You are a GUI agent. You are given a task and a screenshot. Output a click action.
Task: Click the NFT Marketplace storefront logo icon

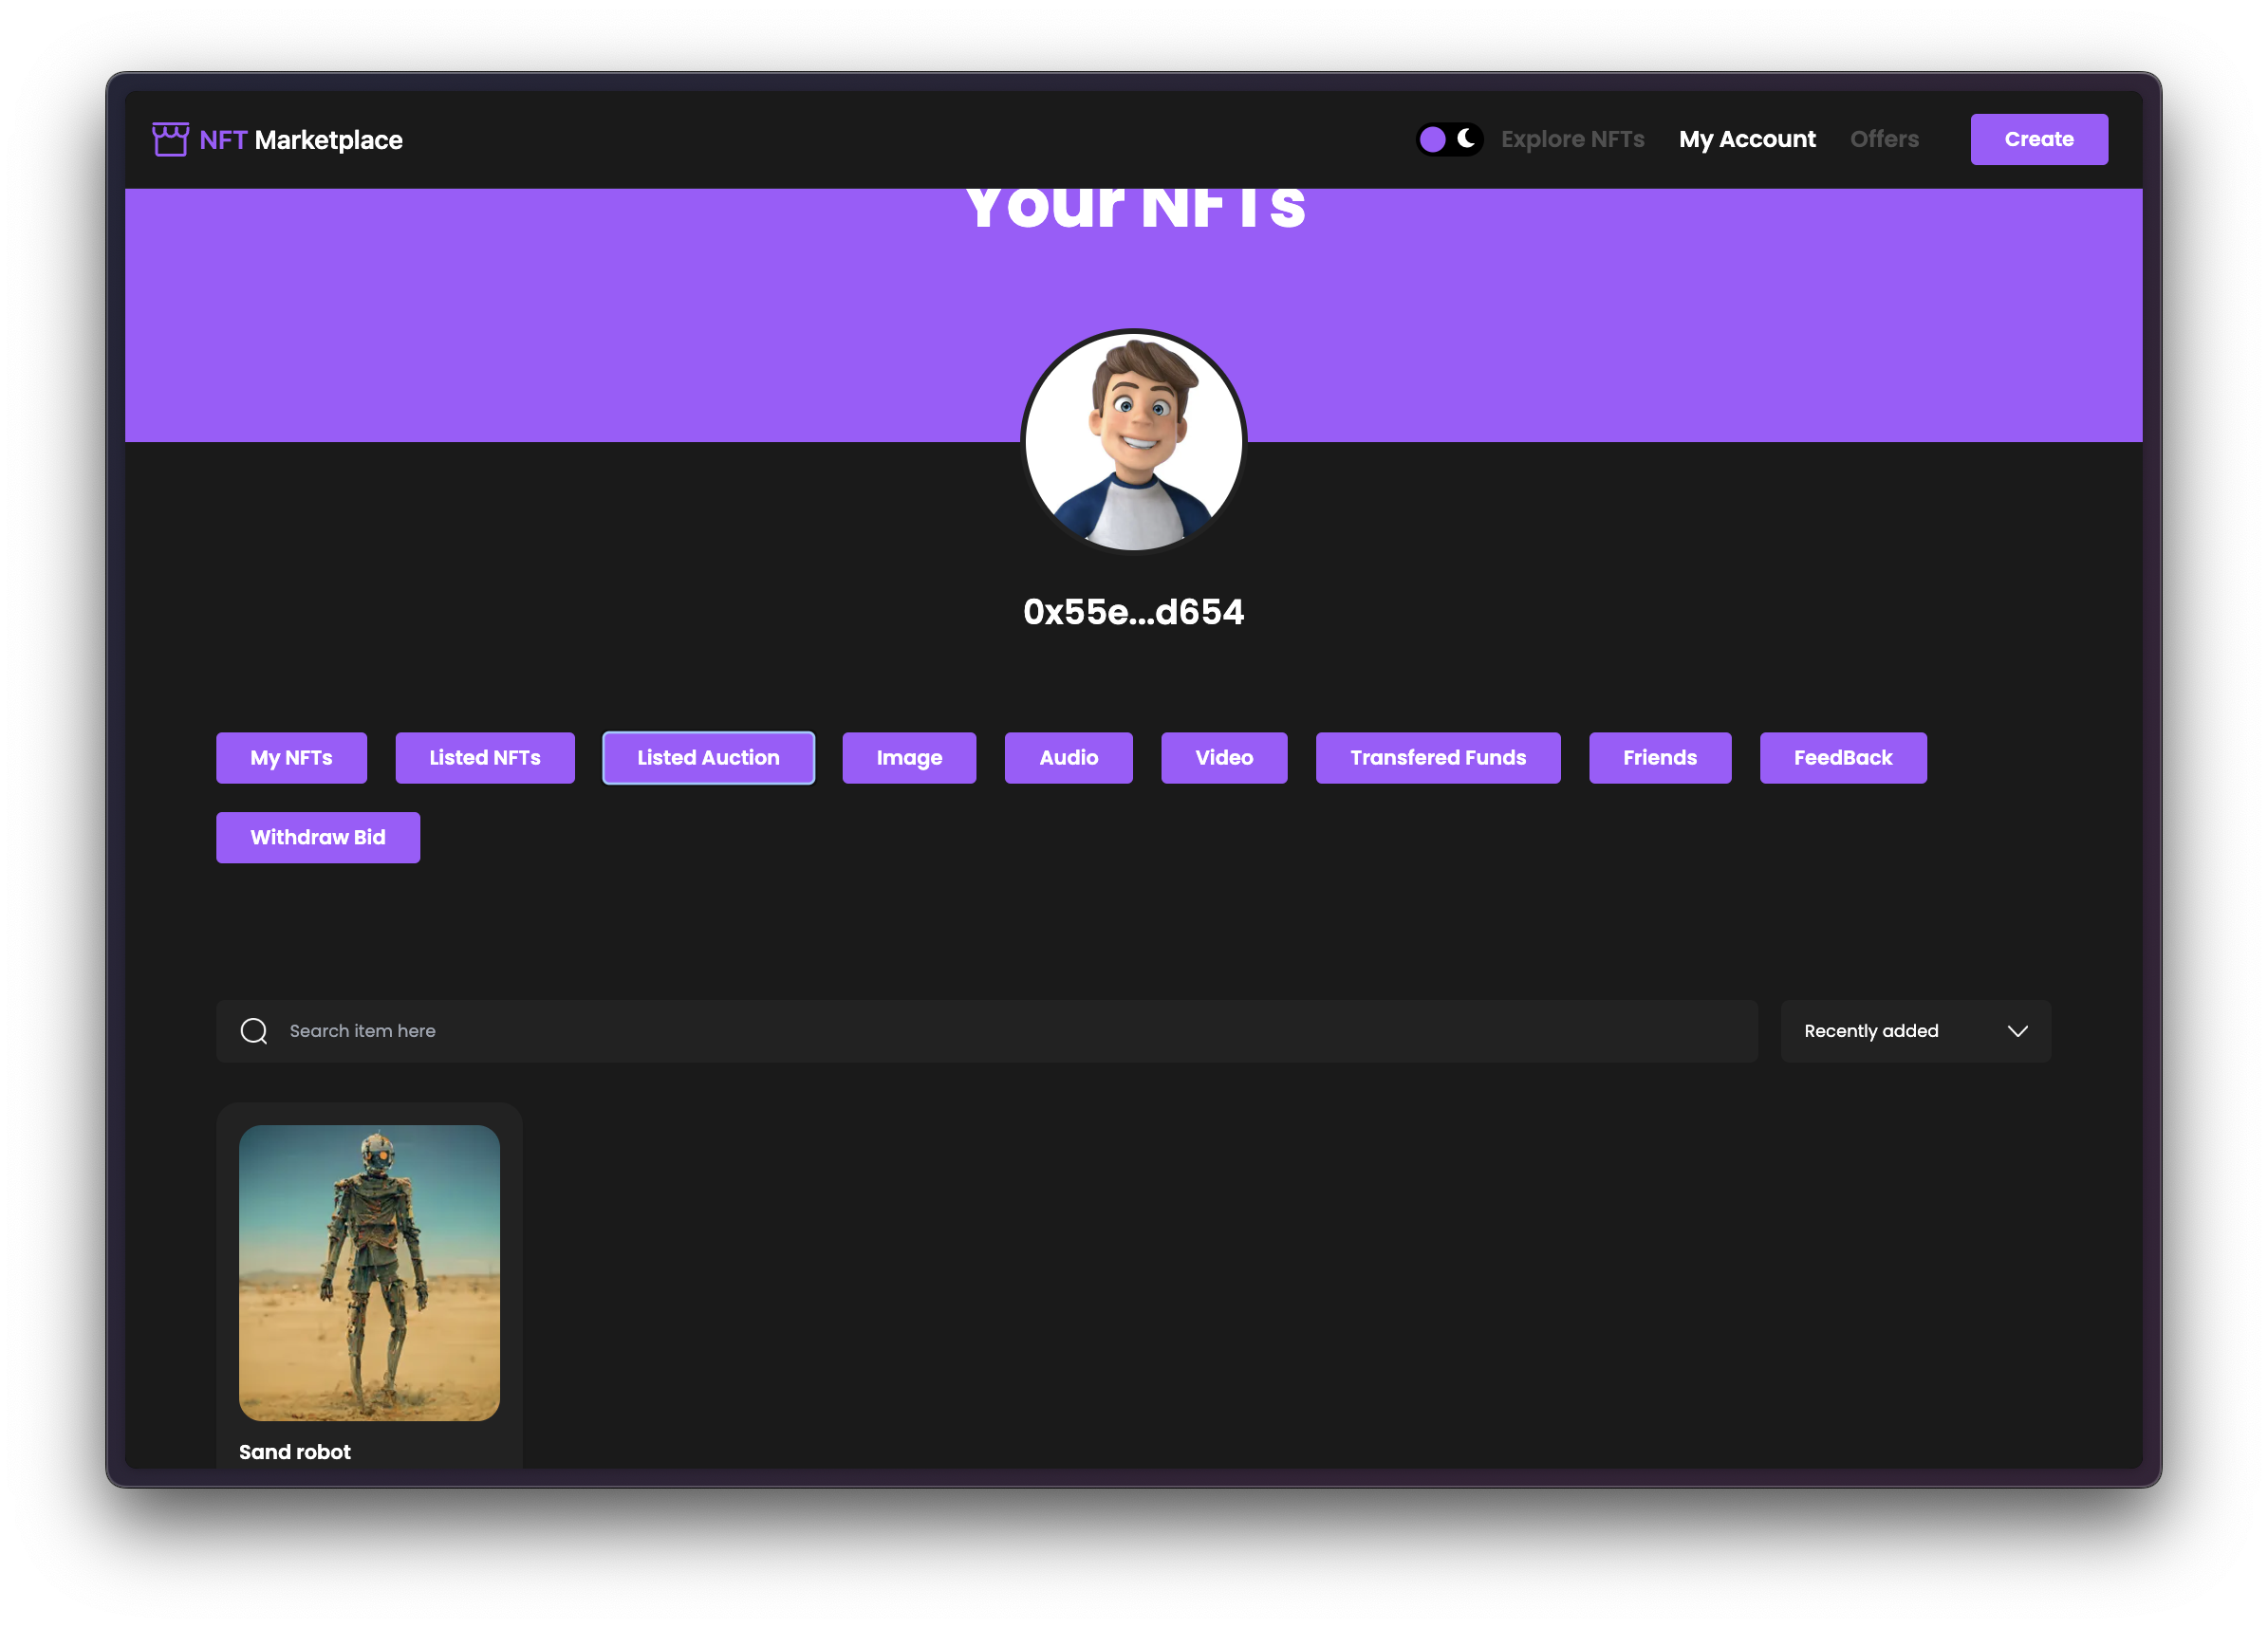[x=170, y=140]
